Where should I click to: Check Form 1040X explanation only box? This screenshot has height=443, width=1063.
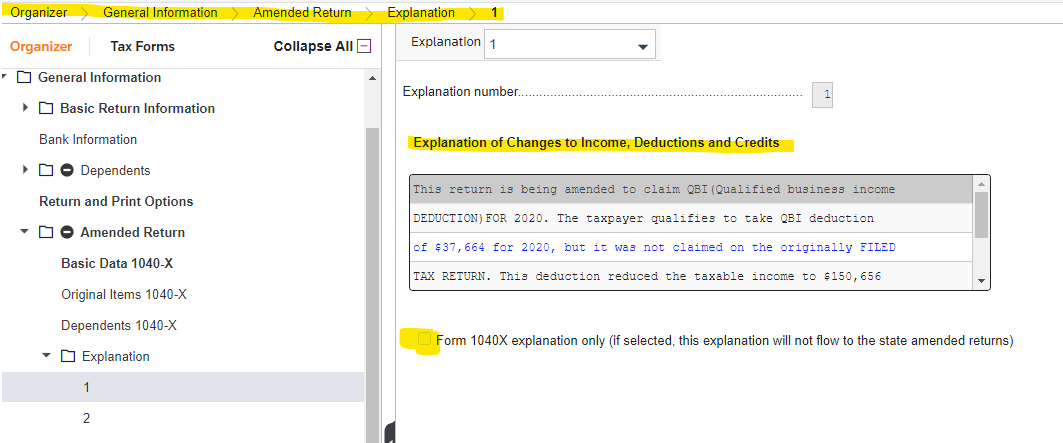[x=424, y=339]
